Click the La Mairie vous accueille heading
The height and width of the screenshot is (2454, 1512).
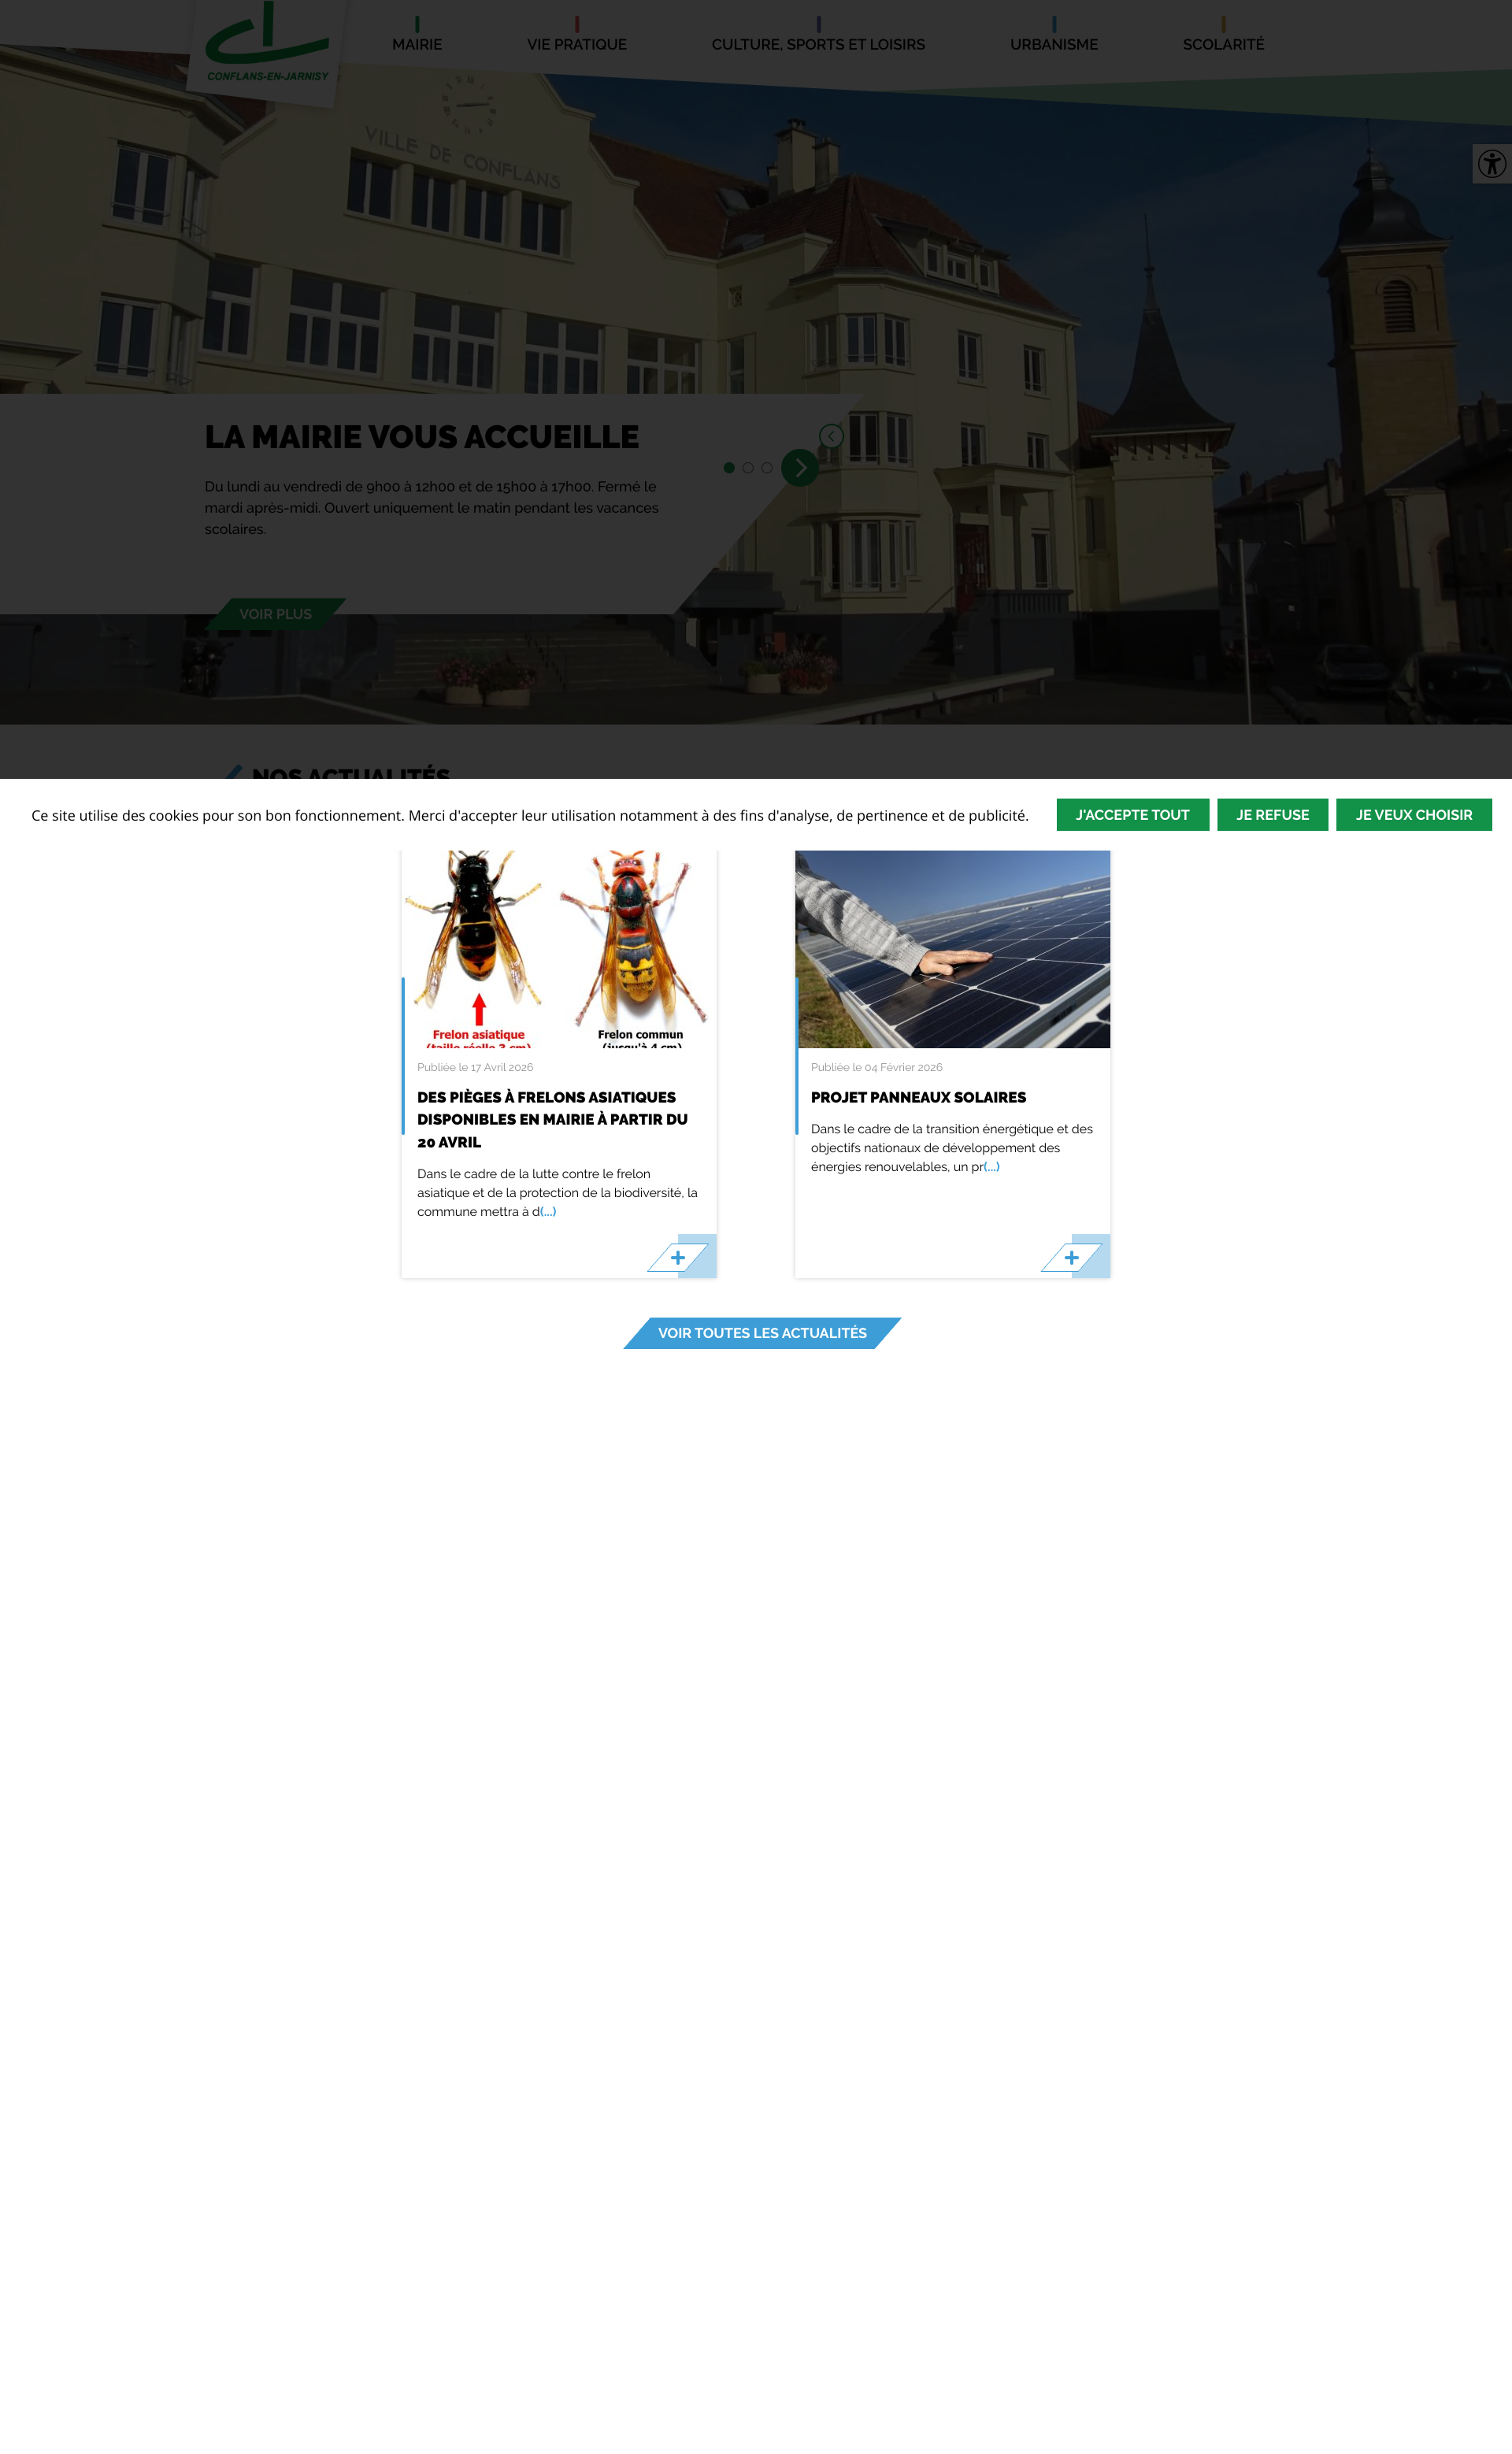[x=421, y=437]
